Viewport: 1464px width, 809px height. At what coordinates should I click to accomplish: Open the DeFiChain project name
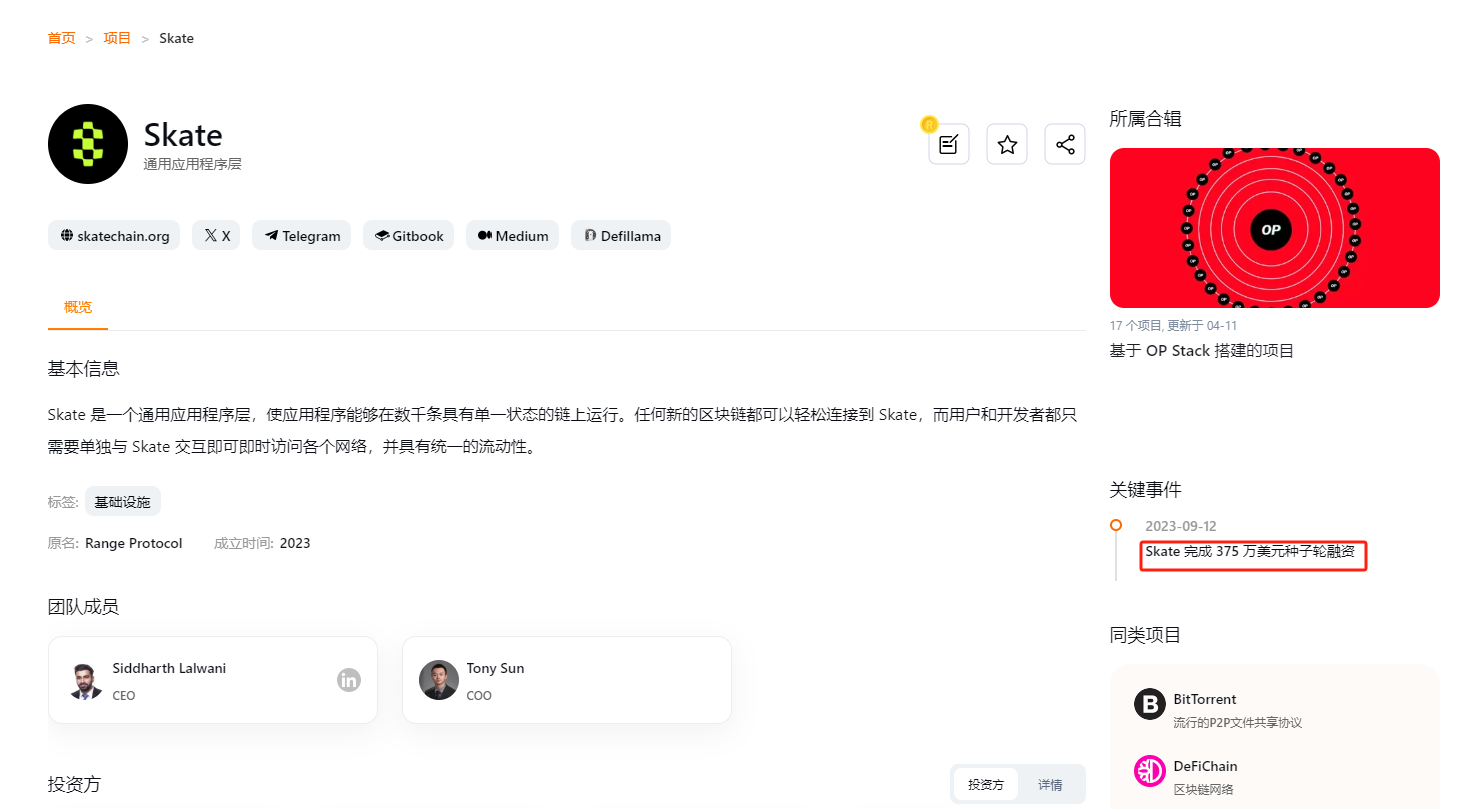[1205, 766]
